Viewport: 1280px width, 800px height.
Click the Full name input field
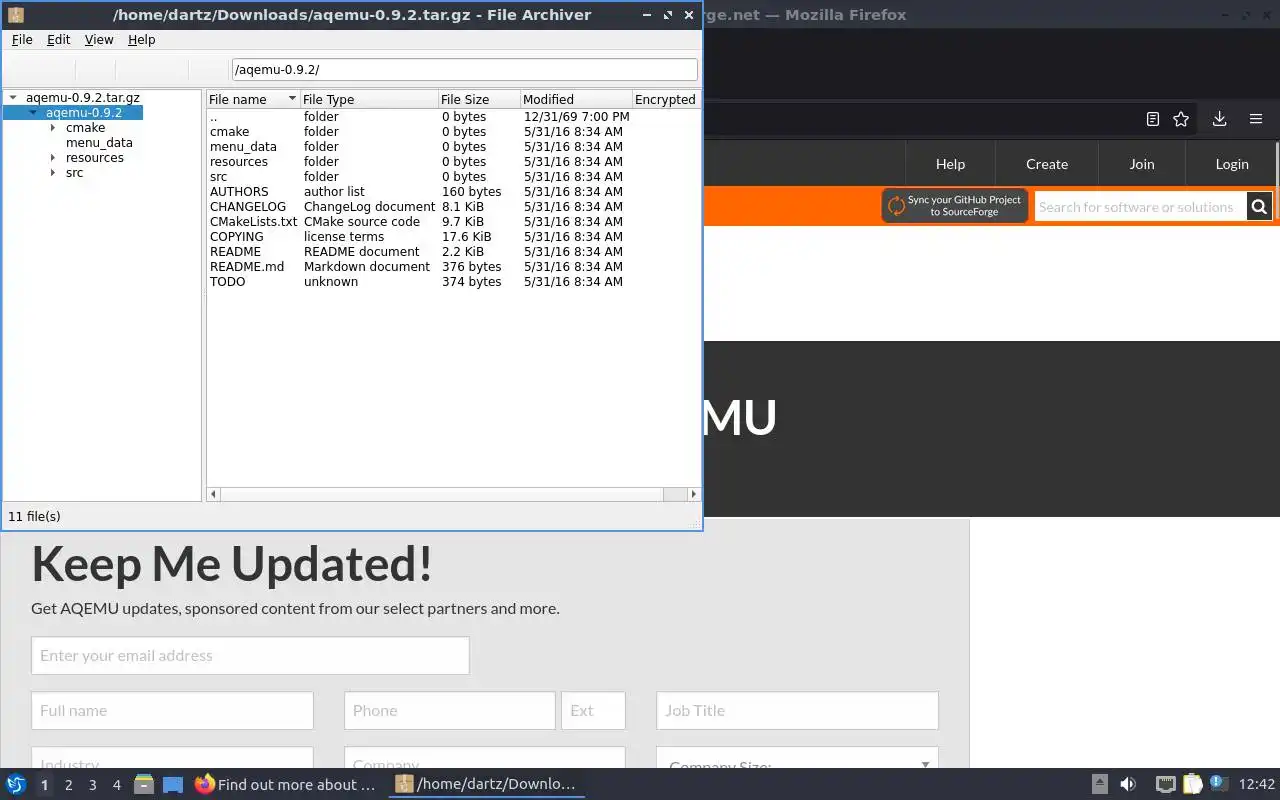[172, 710]
